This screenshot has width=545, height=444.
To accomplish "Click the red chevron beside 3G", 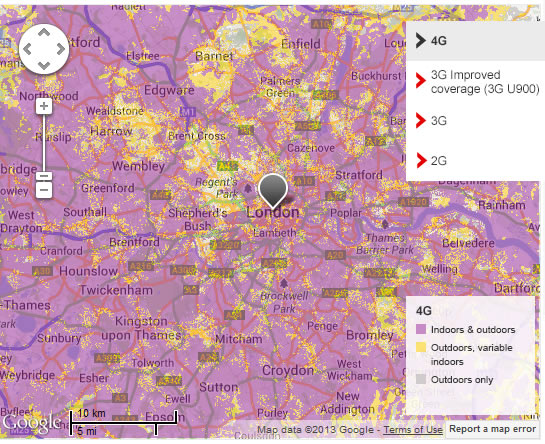I will 421,121.
